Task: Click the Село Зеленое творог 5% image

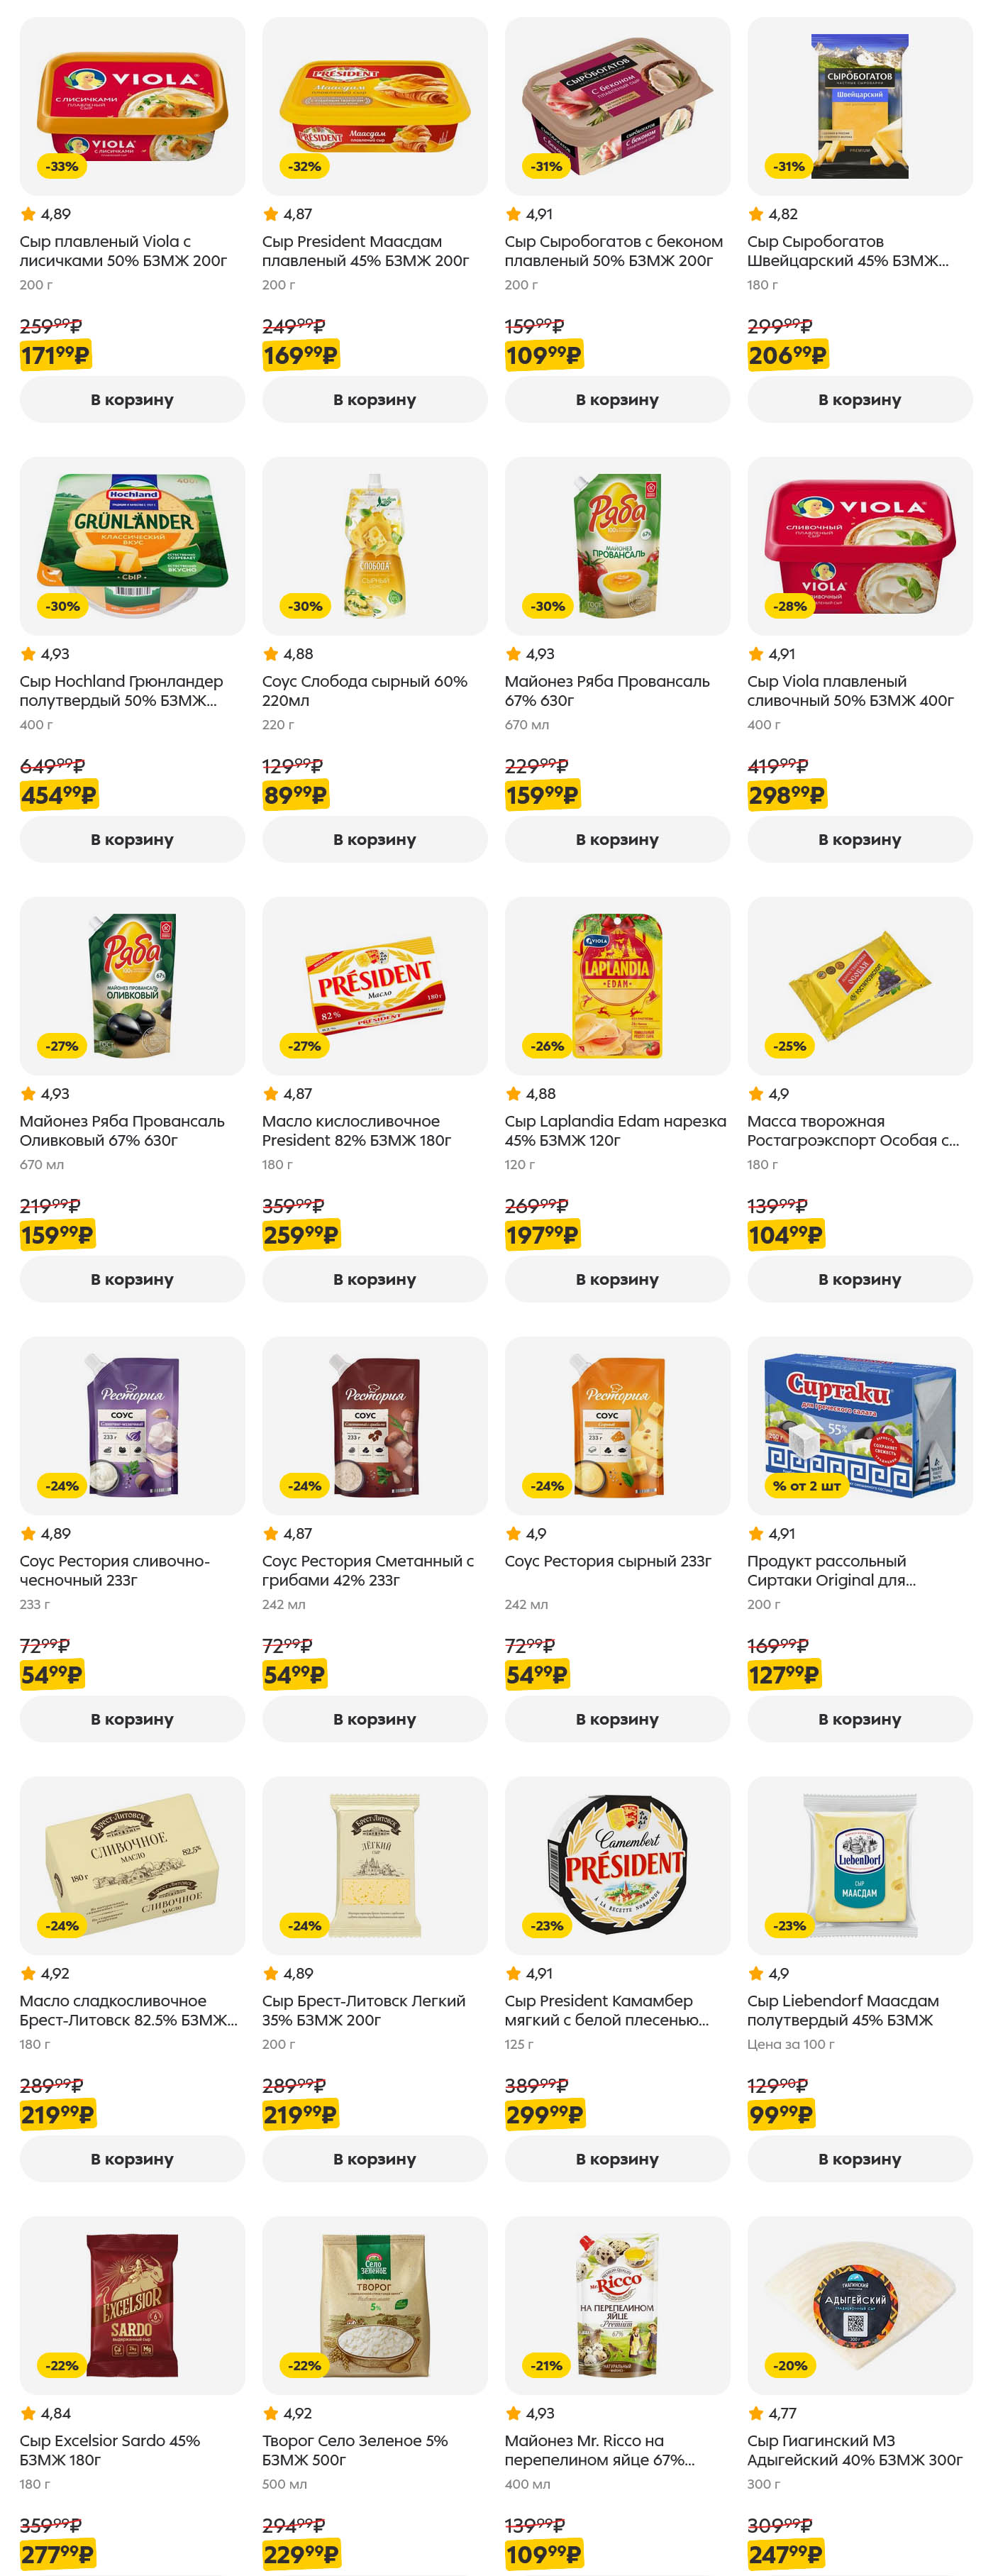Action: point(374,2305)
